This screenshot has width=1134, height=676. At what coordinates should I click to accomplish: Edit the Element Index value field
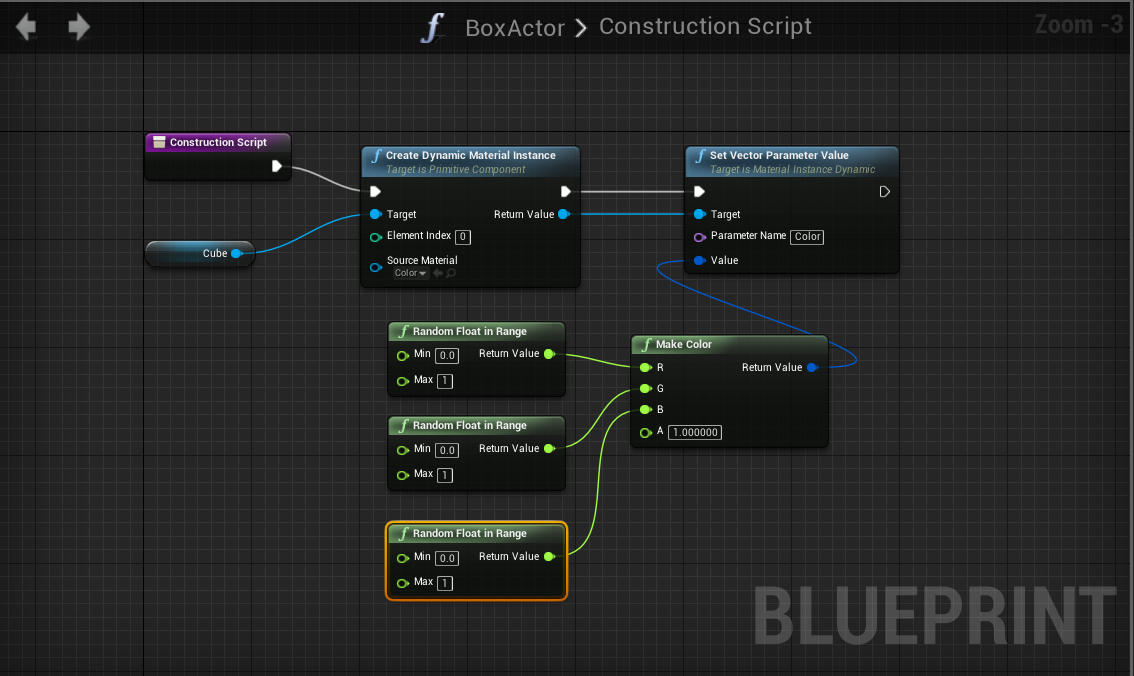(463, 236)
